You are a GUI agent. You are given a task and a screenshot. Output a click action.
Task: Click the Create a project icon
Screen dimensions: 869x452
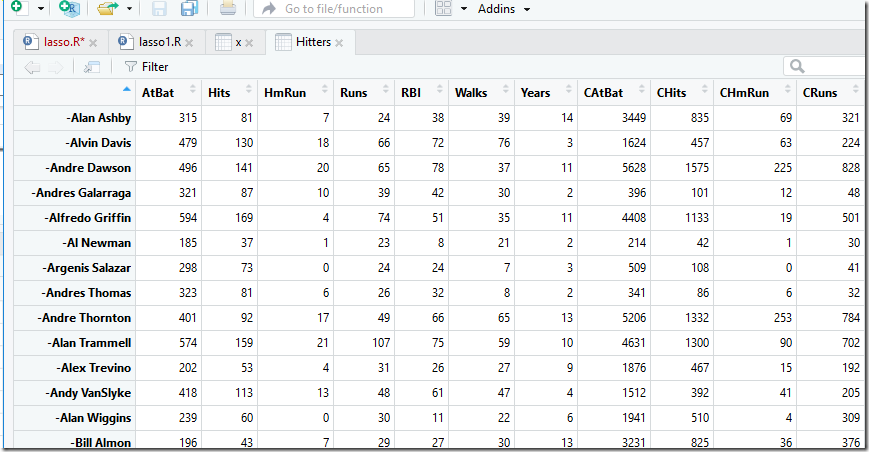(69, 8)
